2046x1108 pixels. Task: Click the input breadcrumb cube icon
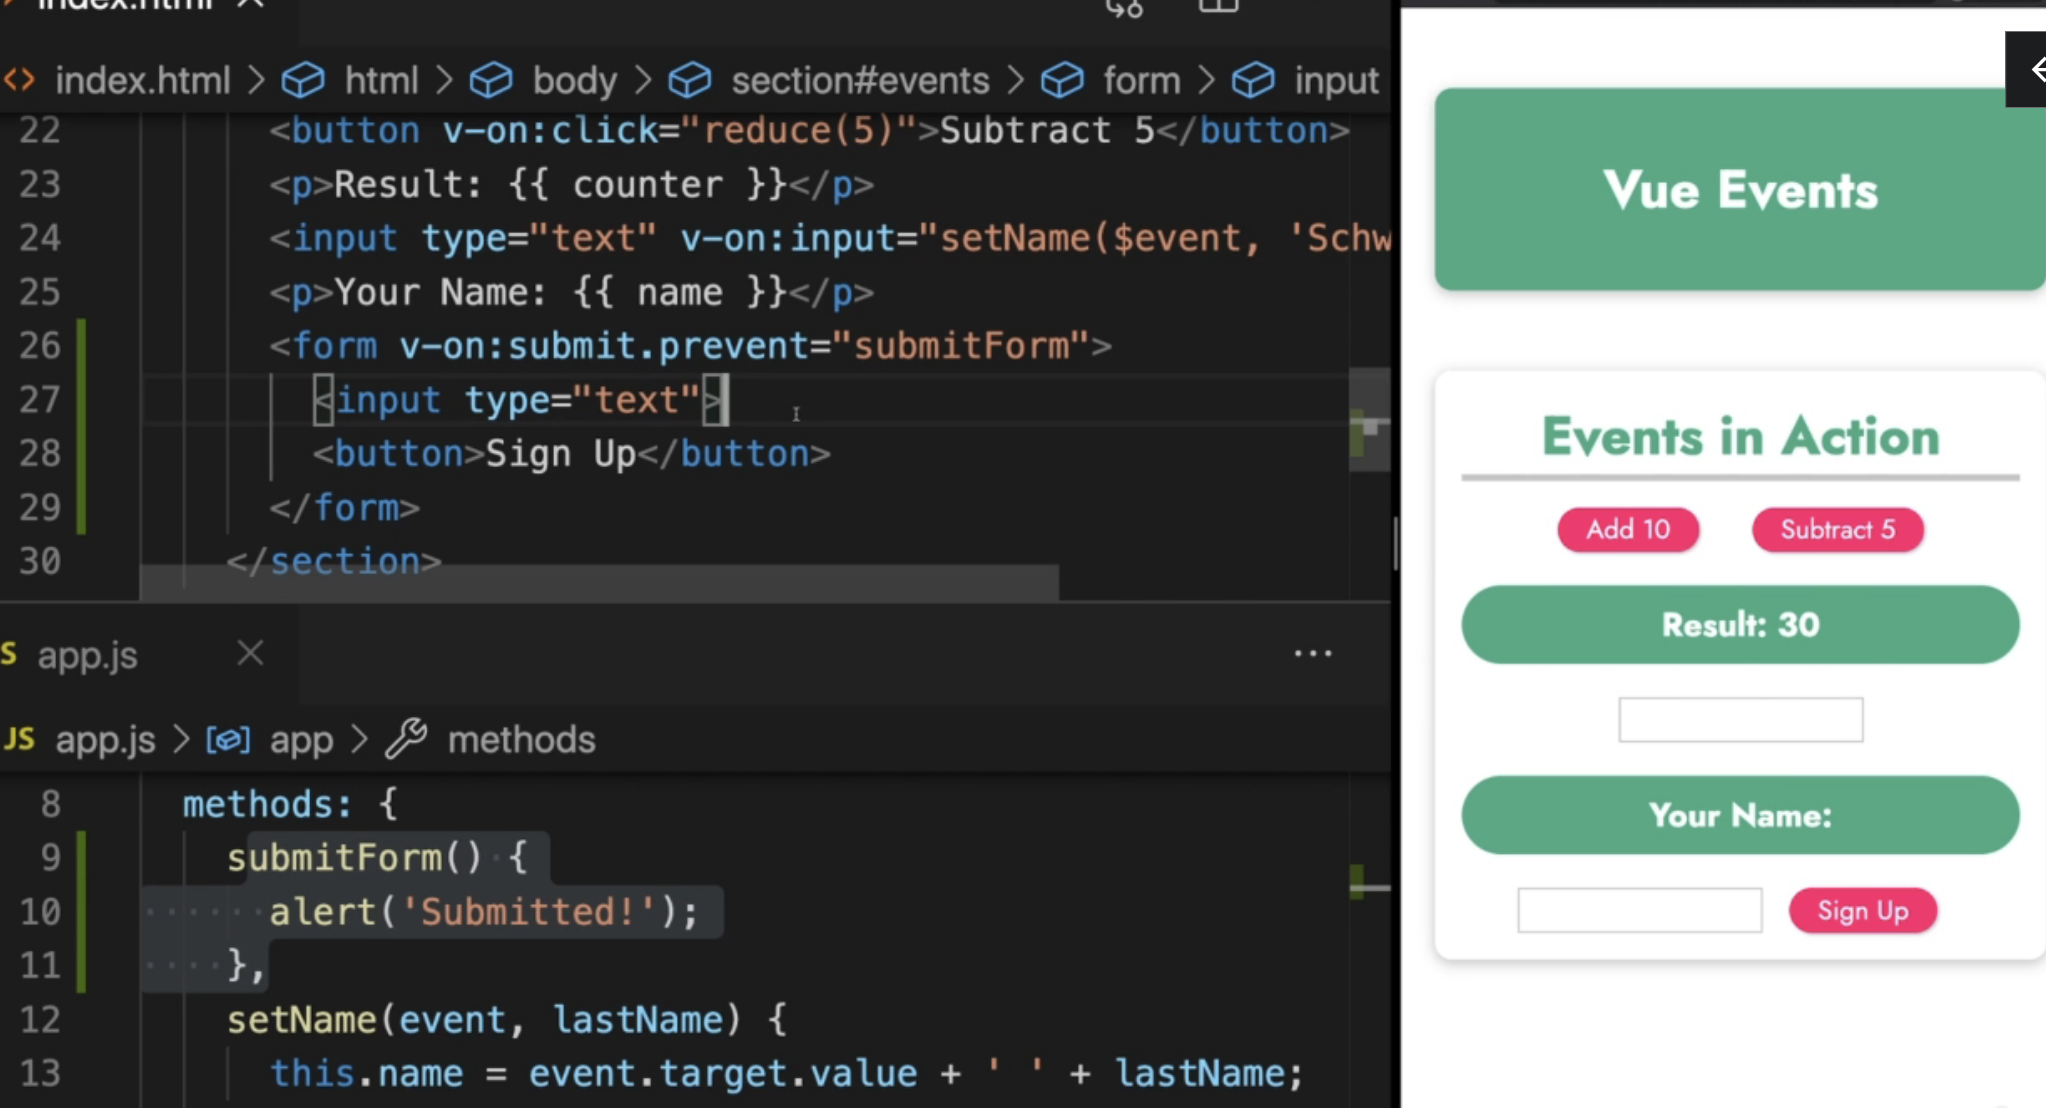(x=1253, y=80)
